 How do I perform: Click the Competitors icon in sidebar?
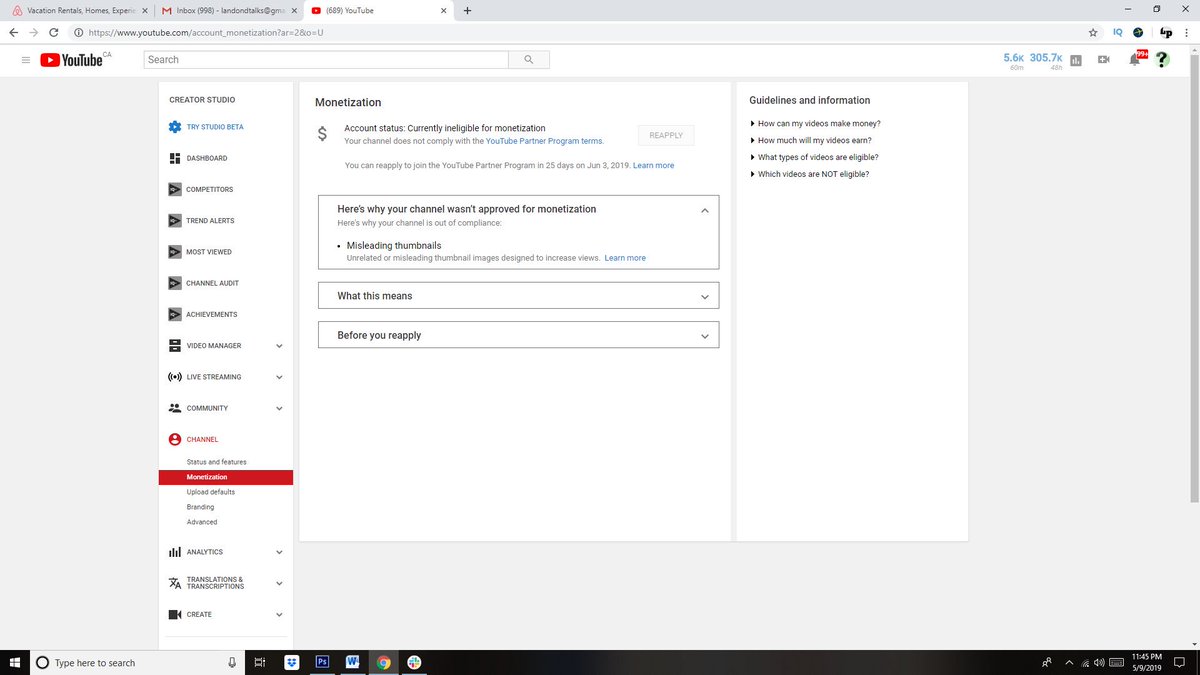click(x=175, y=189)
